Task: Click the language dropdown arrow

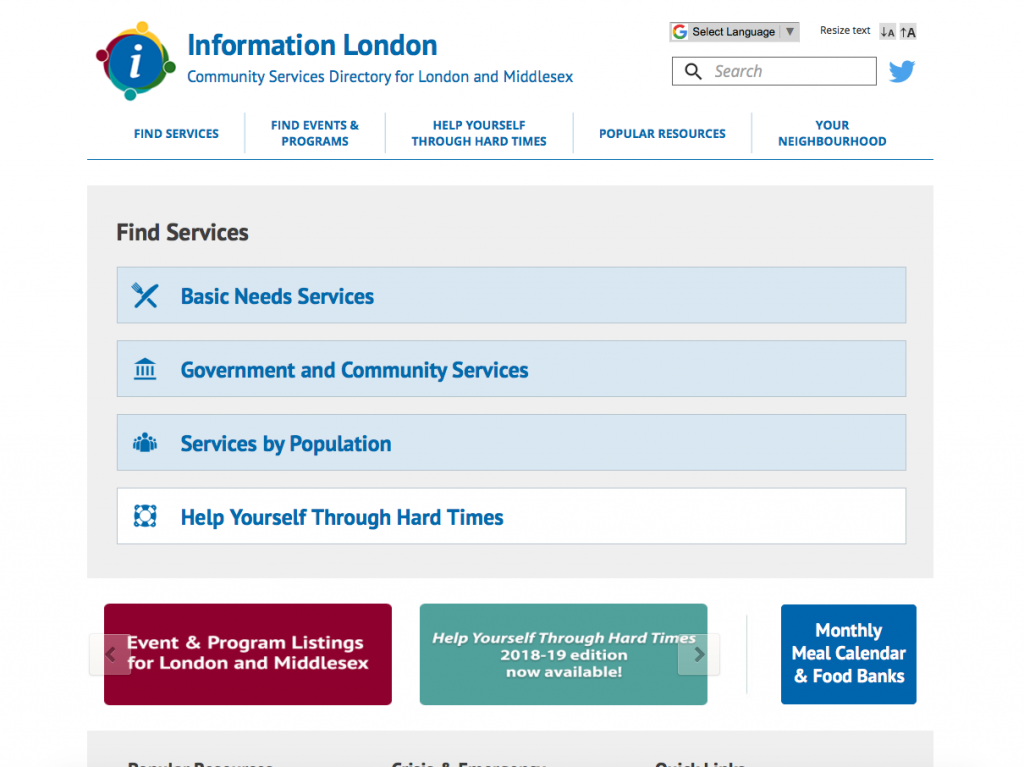Action: [790, 31]
